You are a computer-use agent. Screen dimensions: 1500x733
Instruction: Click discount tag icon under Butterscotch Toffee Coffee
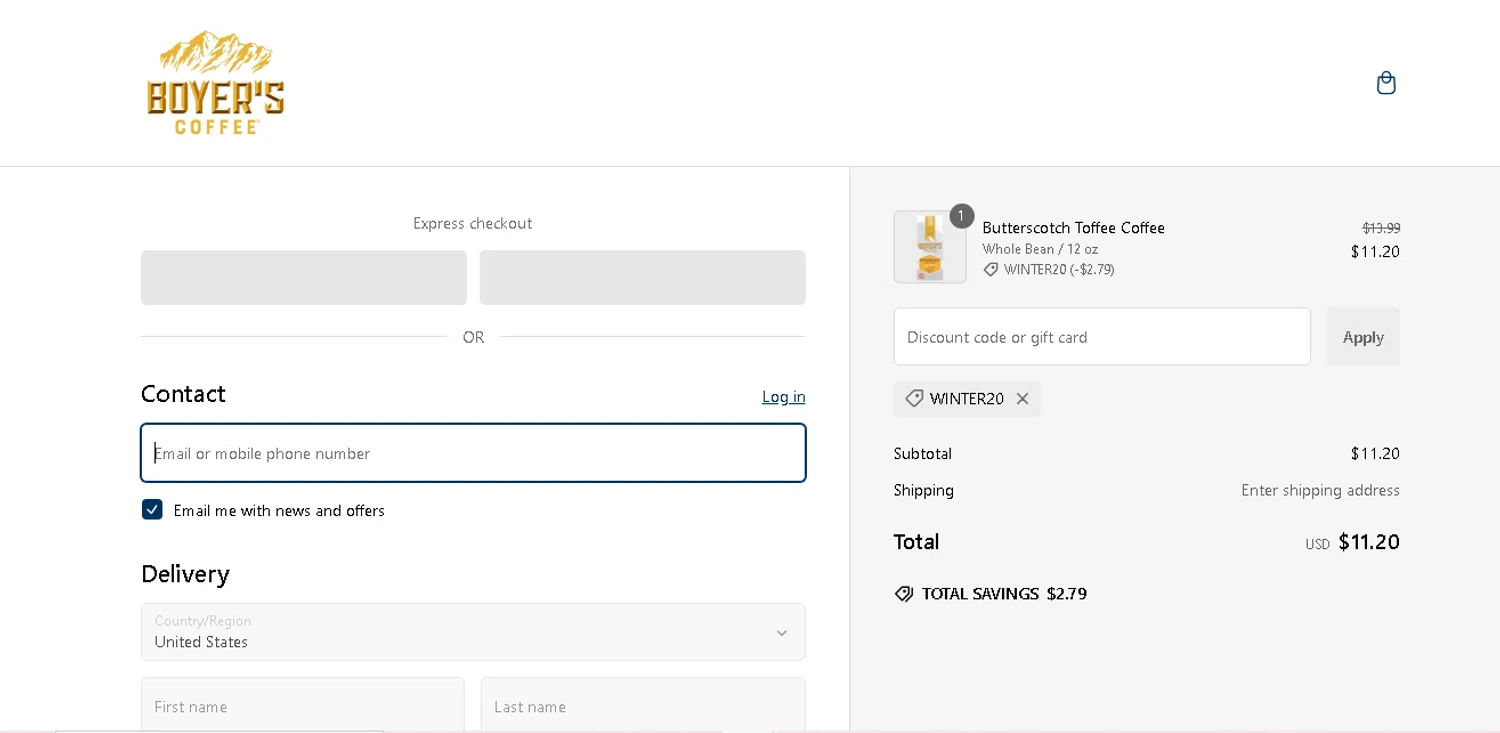tap(991, 270)
